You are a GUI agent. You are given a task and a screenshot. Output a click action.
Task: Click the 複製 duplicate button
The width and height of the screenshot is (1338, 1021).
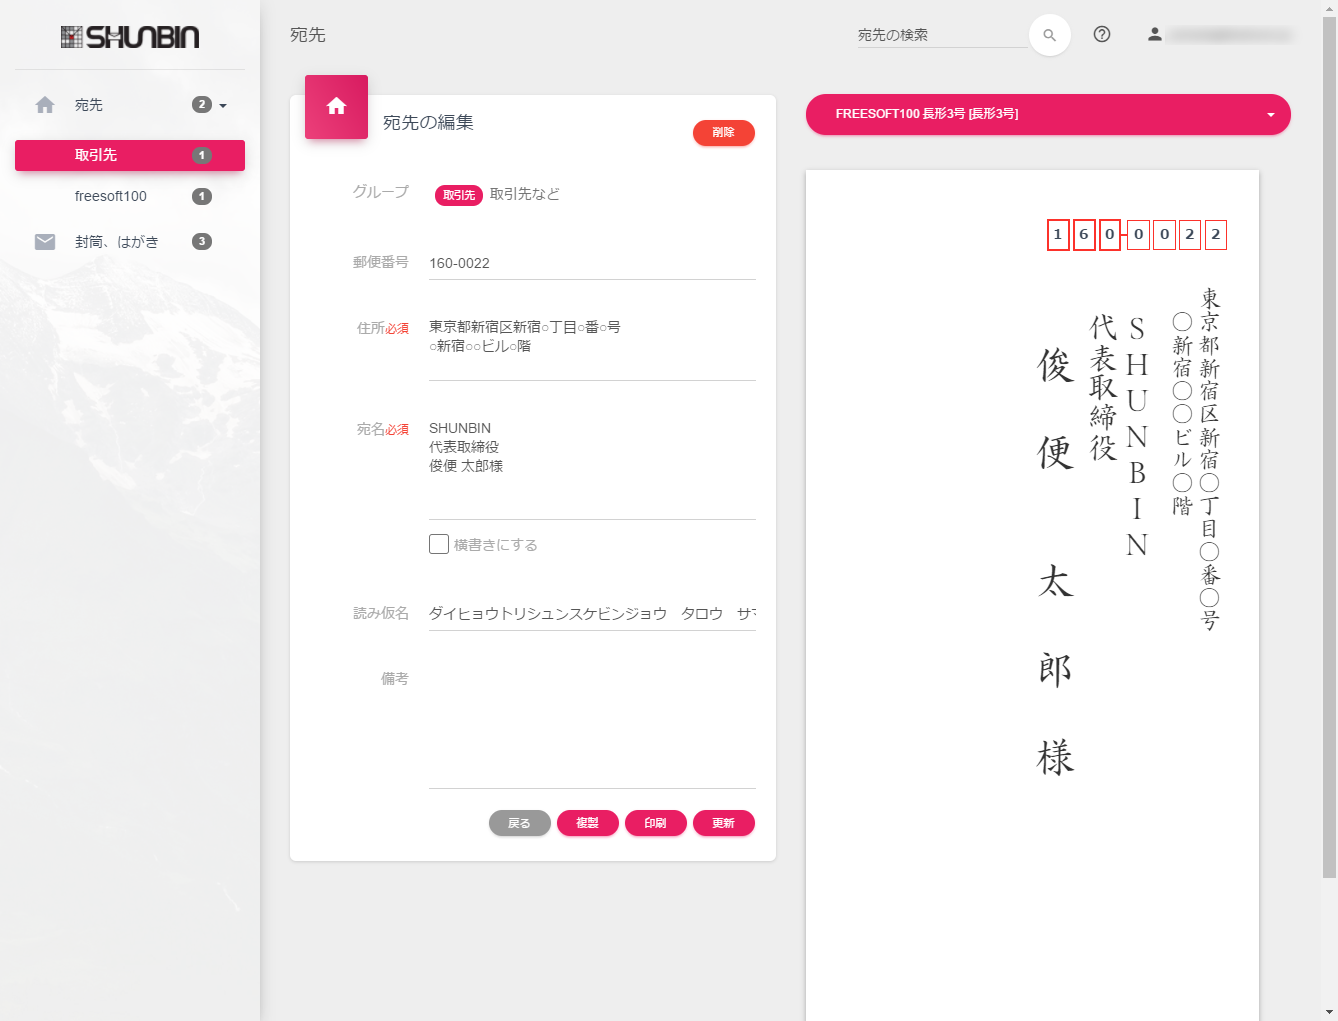pos(588,823)
